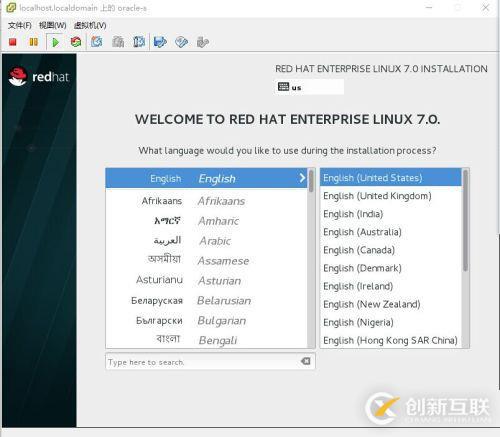Restart the virtual machine icon

76,42
